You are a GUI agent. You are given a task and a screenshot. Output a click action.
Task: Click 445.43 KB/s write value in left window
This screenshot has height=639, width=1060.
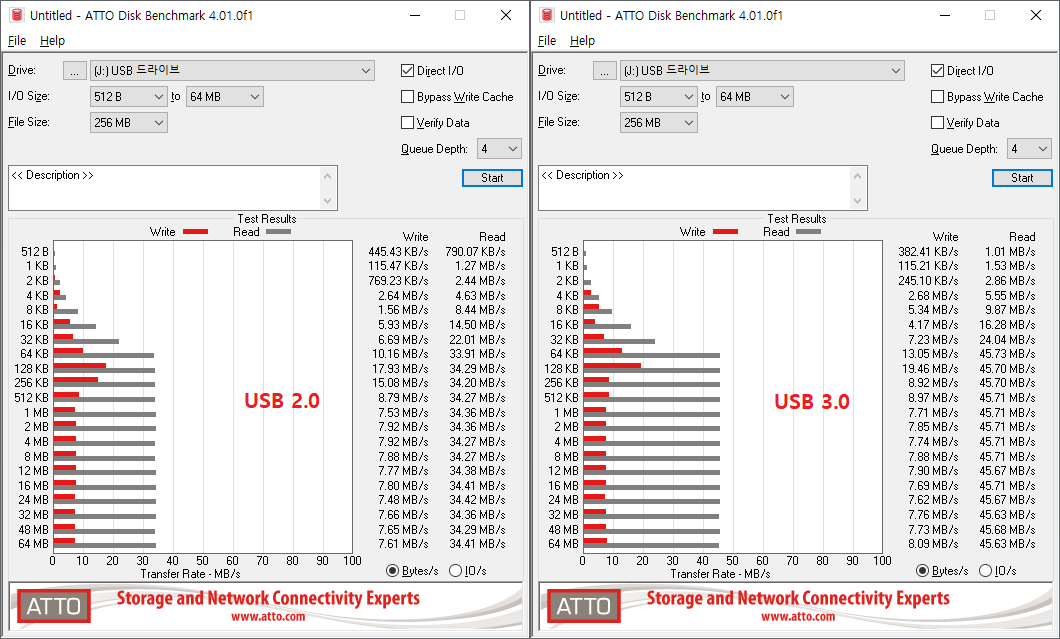(x=398, y=252)
